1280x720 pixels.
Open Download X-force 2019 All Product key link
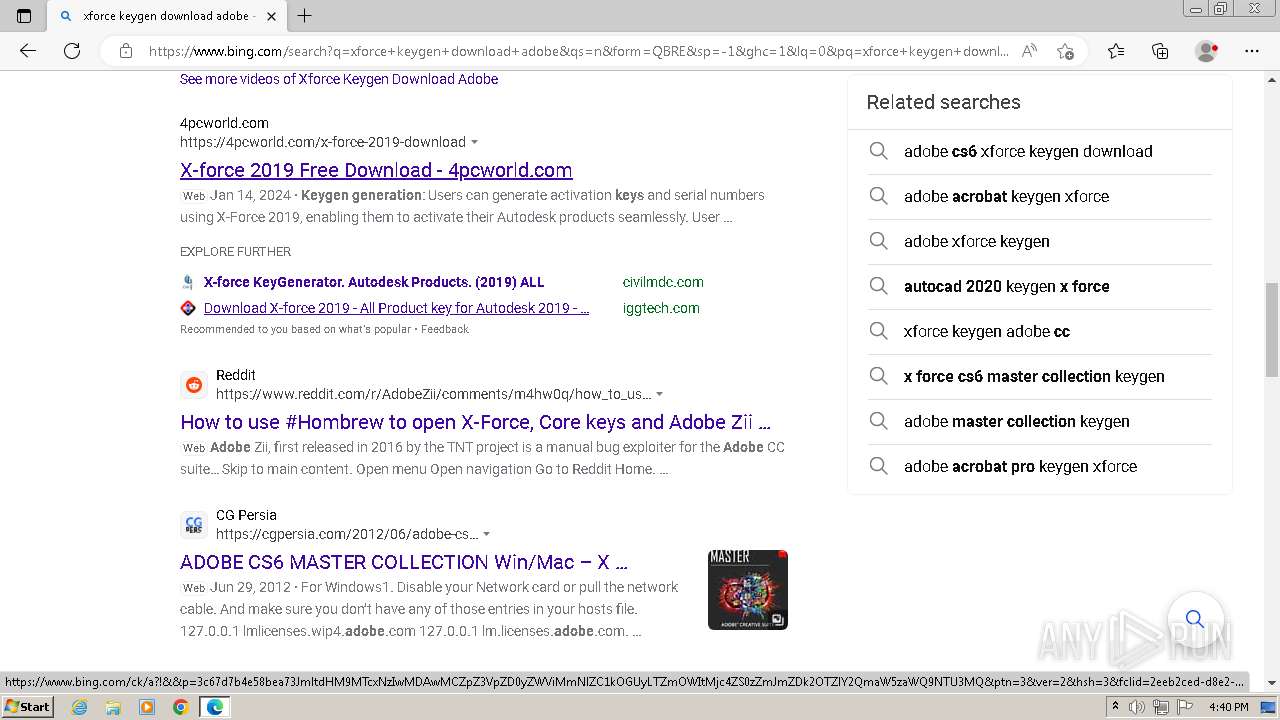396,308
